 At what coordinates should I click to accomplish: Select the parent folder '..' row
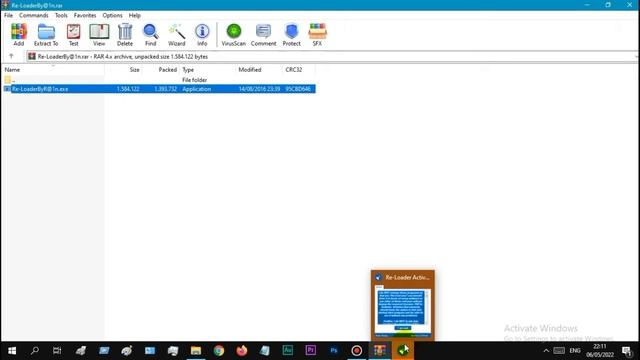159,80
